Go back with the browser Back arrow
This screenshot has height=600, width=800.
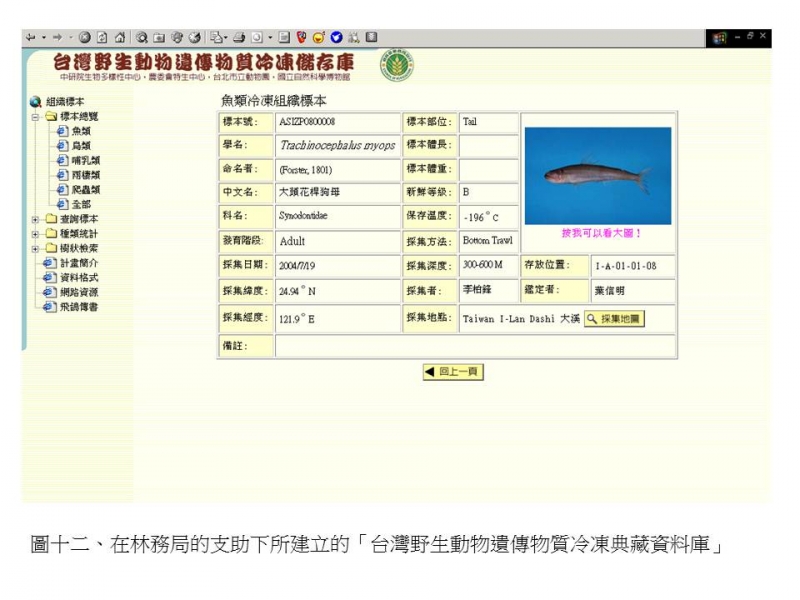pos(31,37)
